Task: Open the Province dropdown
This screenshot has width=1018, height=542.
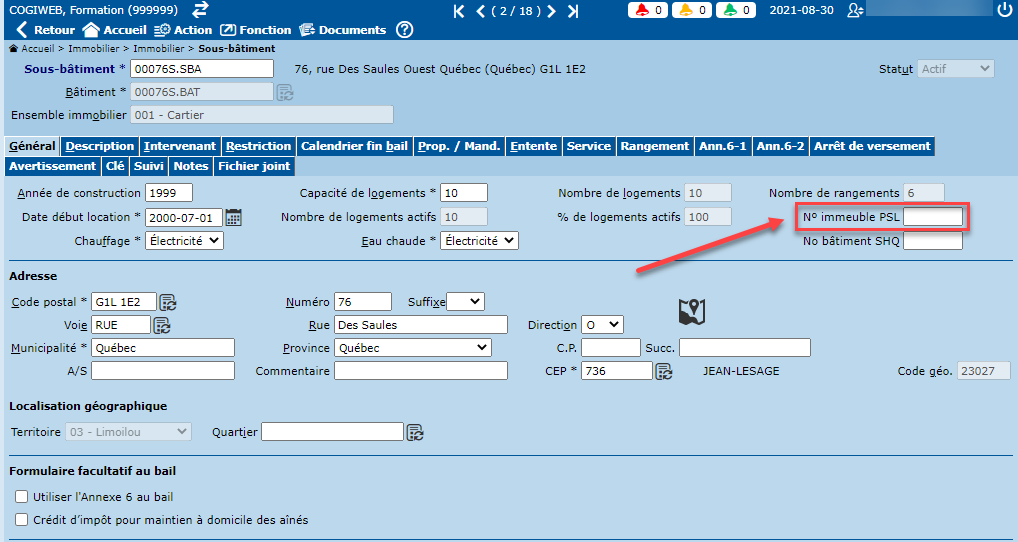Action: [x=412, y=348]
